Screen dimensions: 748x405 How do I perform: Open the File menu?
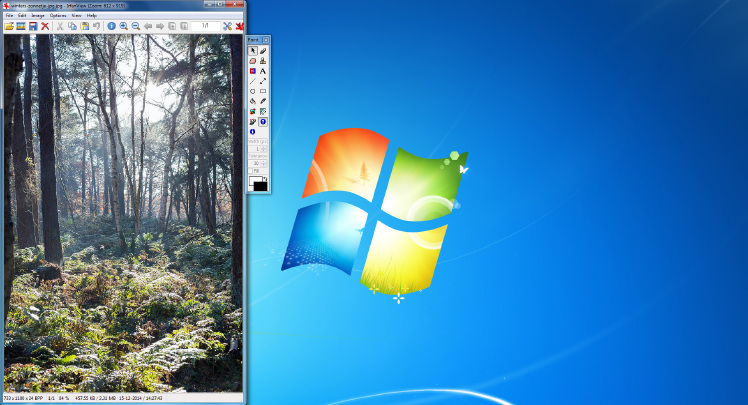[x=10, y=15]
